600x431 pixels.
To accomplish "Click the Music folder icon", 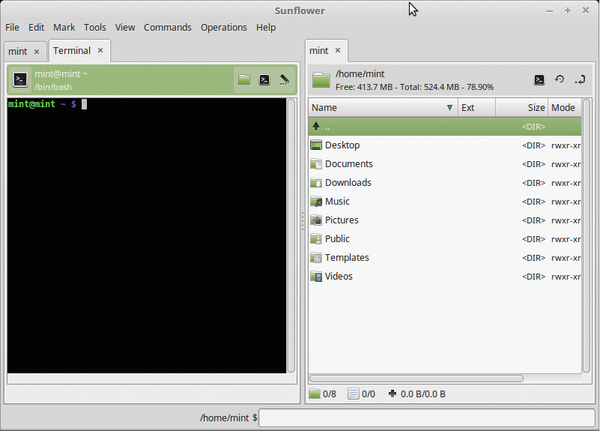I will click(316, 201).
